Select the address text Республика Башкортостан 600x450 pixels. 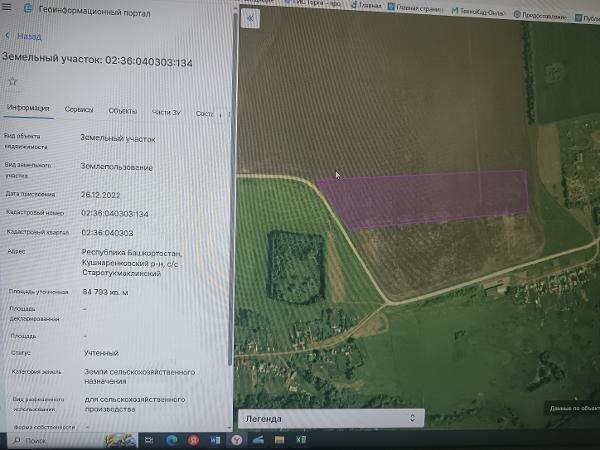pos(132,253)
